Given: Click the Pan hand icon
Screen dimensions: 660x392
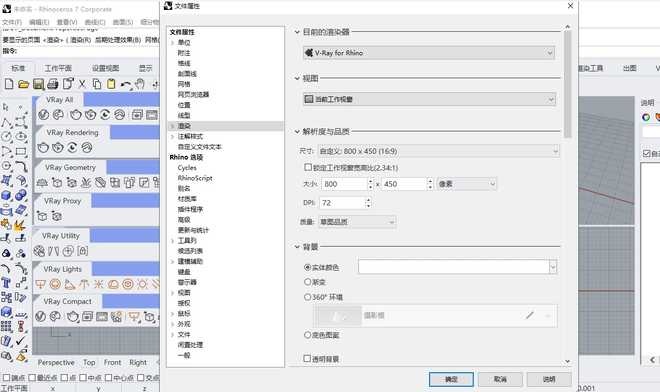Looking at the screenshot, I should 140,84.
